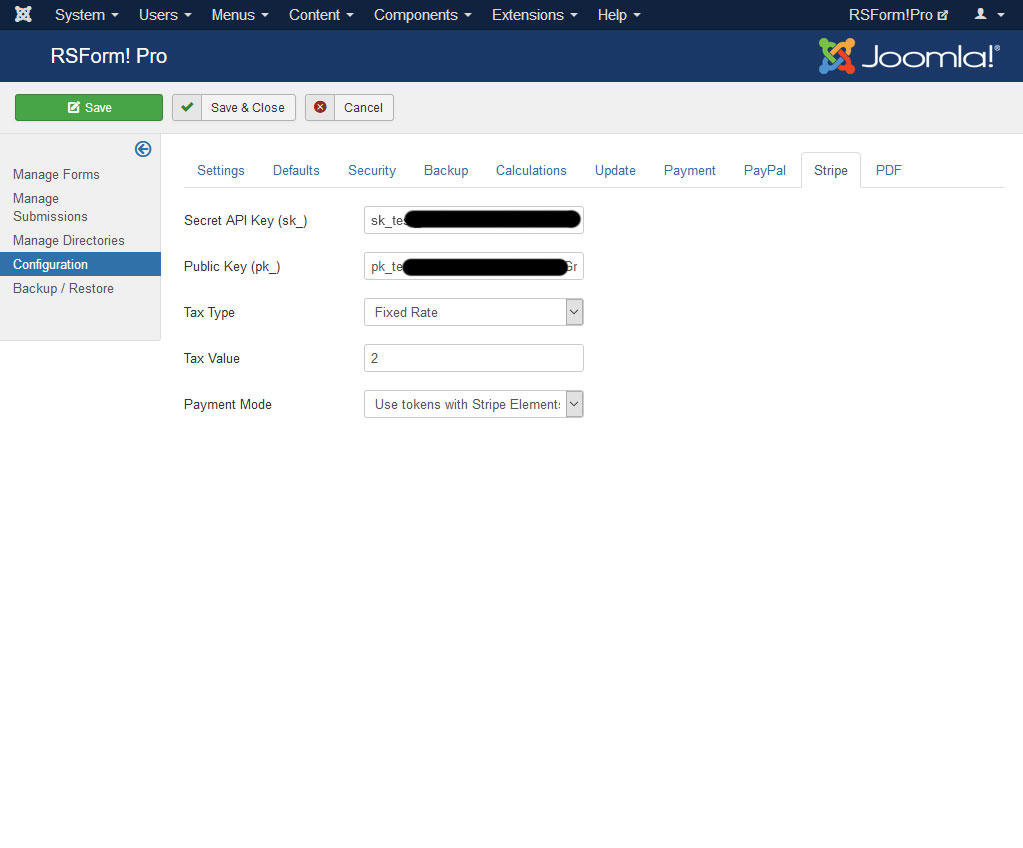
Task: Switch to the Security tab
Action: point(372,170)
